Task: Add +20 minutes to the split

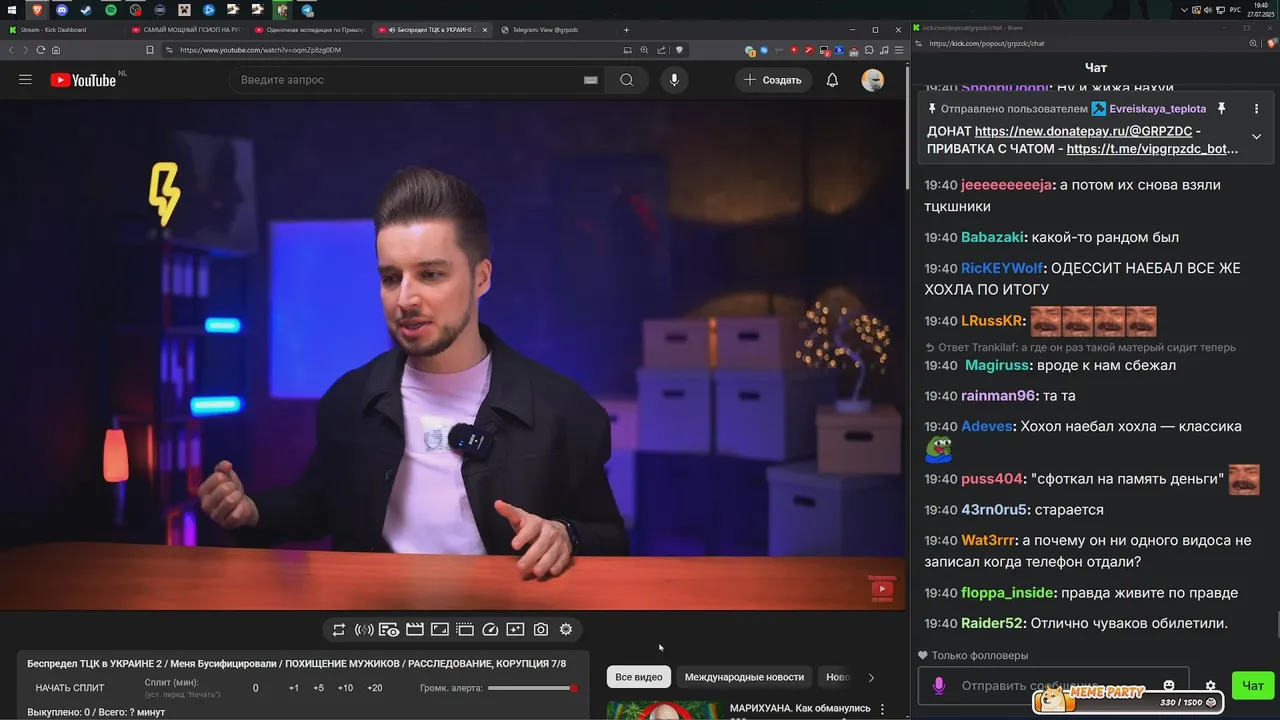Action: 375,688
